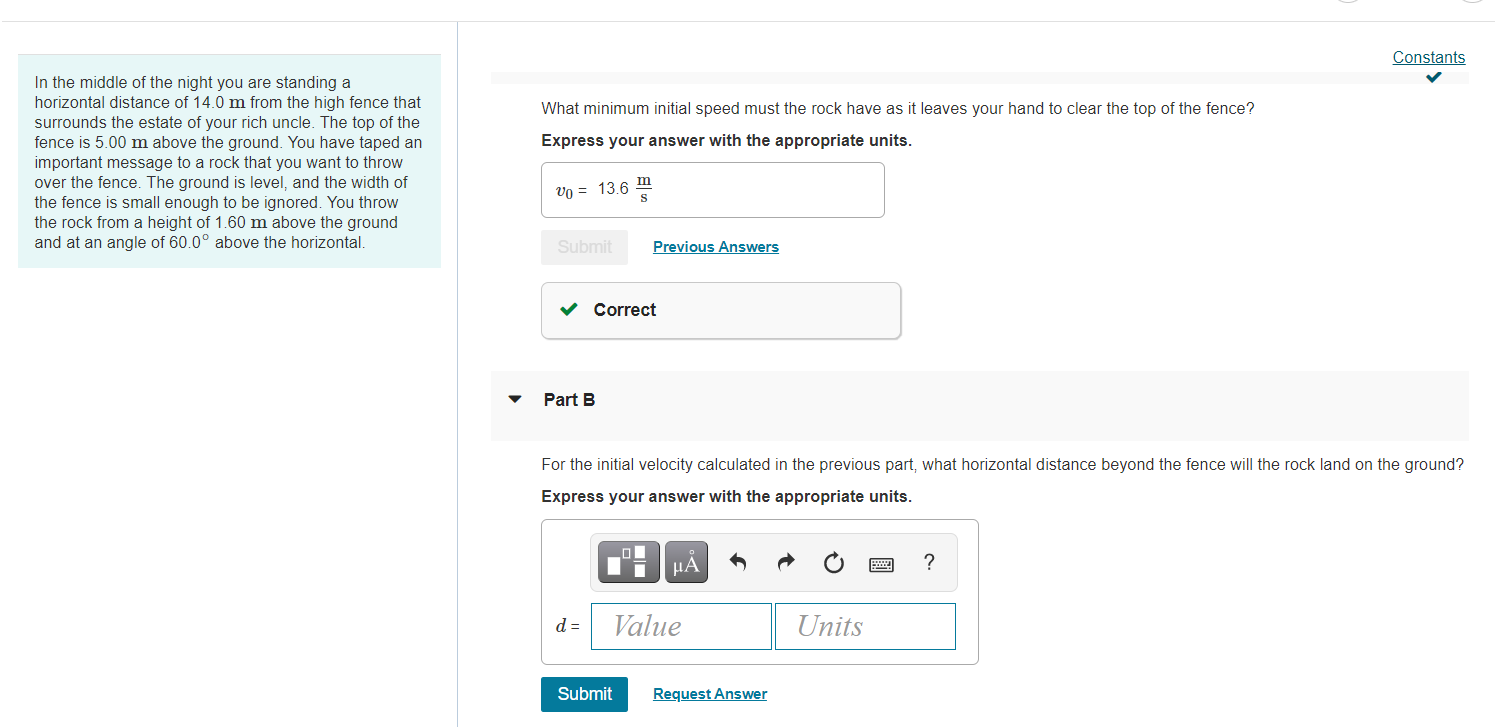Viewport: 1495px width, 727px height.
Task: Click the teal completion checkmark below Constants
Action: (x=1433, y=77)
